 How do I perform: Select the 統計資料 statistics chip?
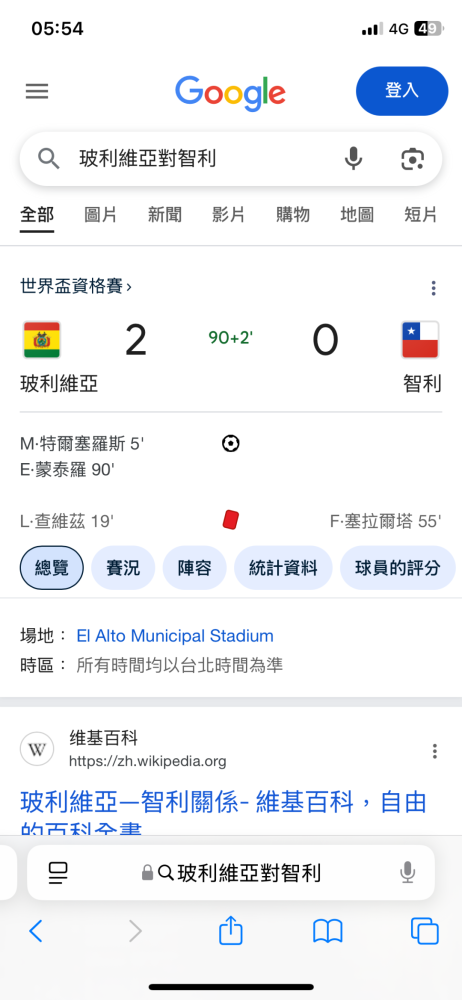tap(283, 568)
